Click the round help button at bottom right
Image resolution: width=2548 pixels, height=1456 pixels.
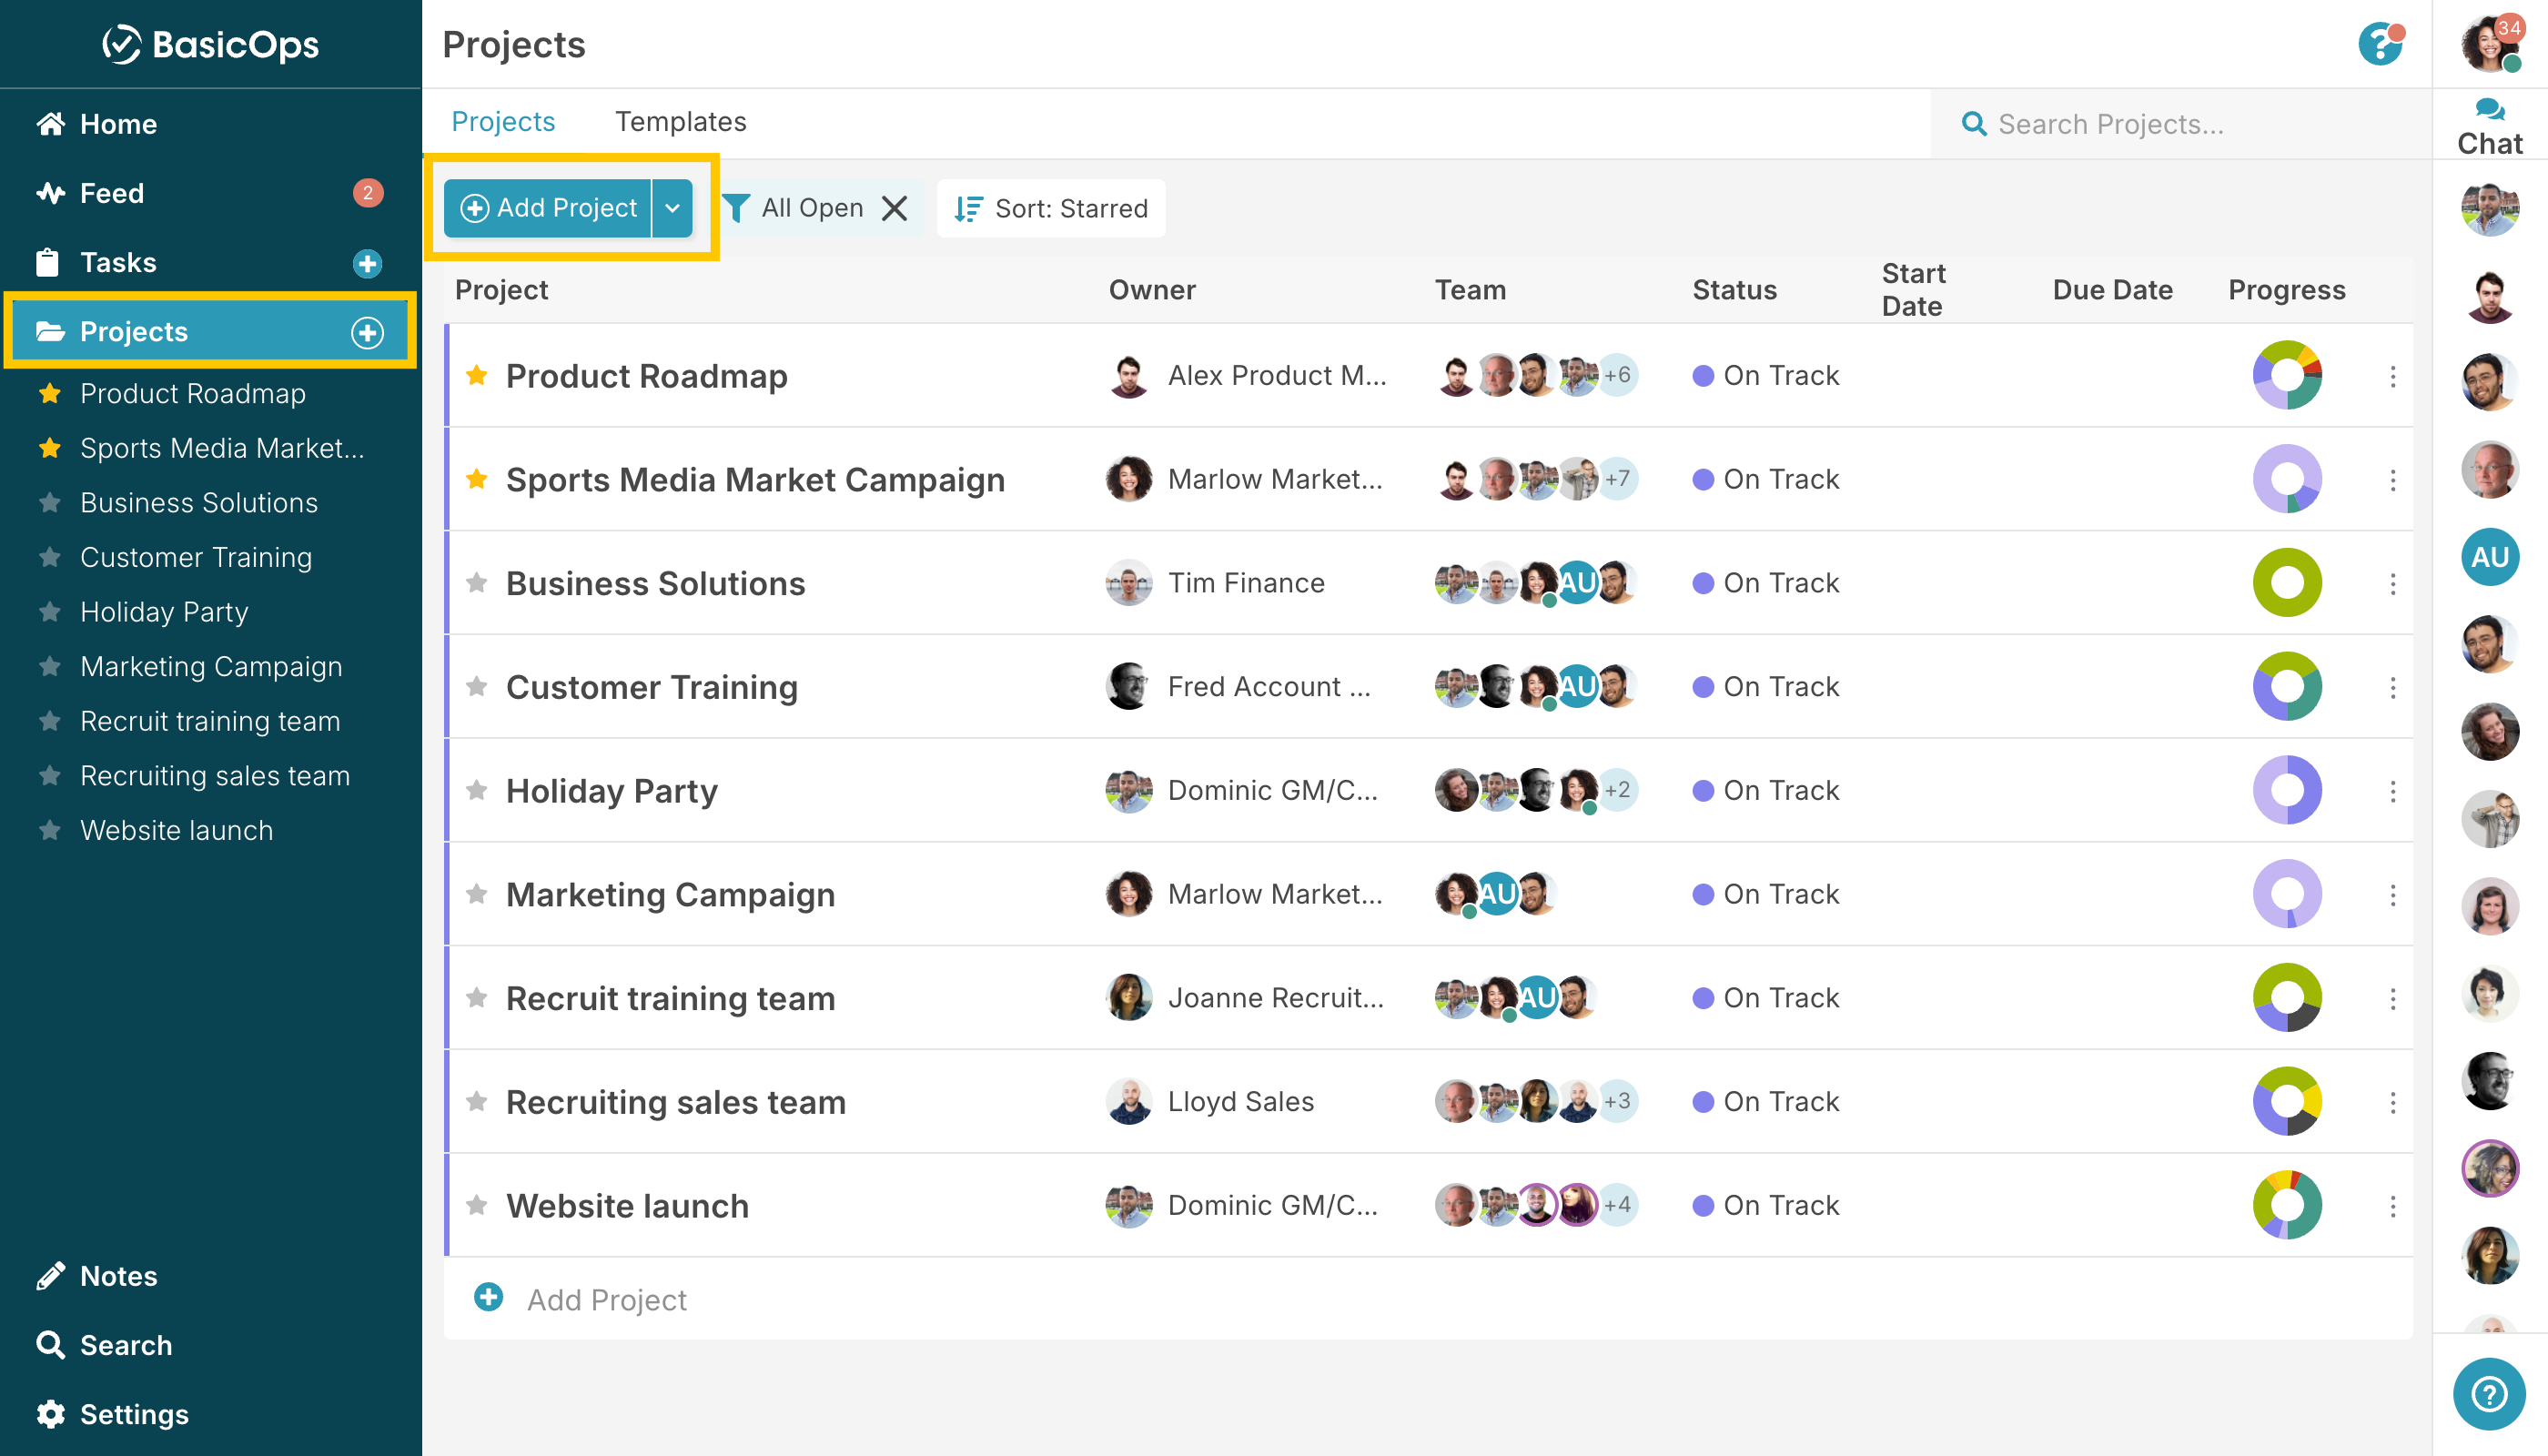point(2488,1393)
